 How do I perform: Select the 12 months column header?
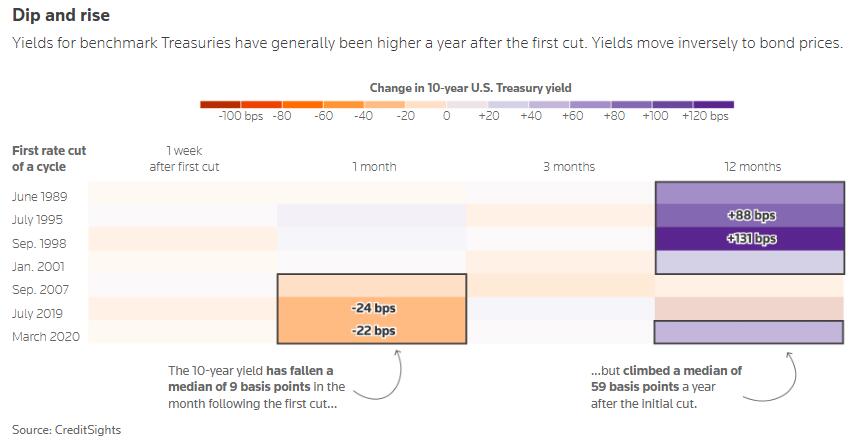(x=753, y=167)
